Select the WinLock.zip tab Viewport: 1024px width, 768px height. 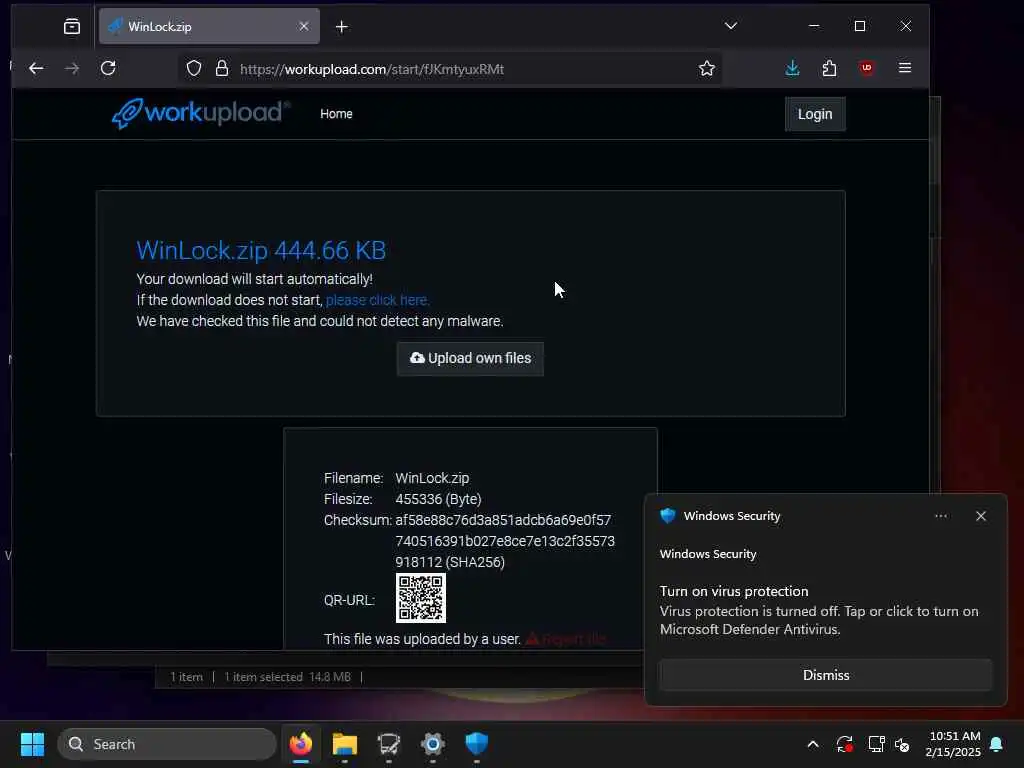coord(209,26)
